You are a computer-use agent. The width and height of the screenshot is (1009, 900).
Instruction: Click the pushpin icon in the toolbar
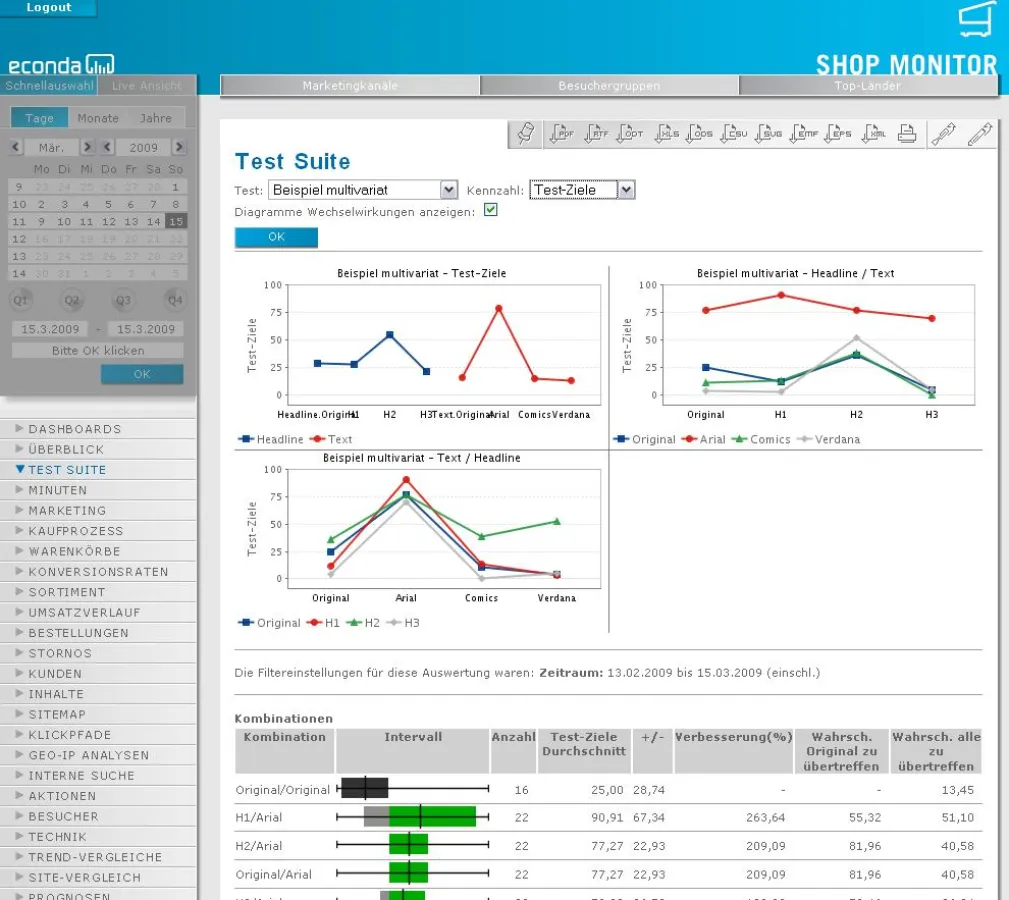[524, 133]
